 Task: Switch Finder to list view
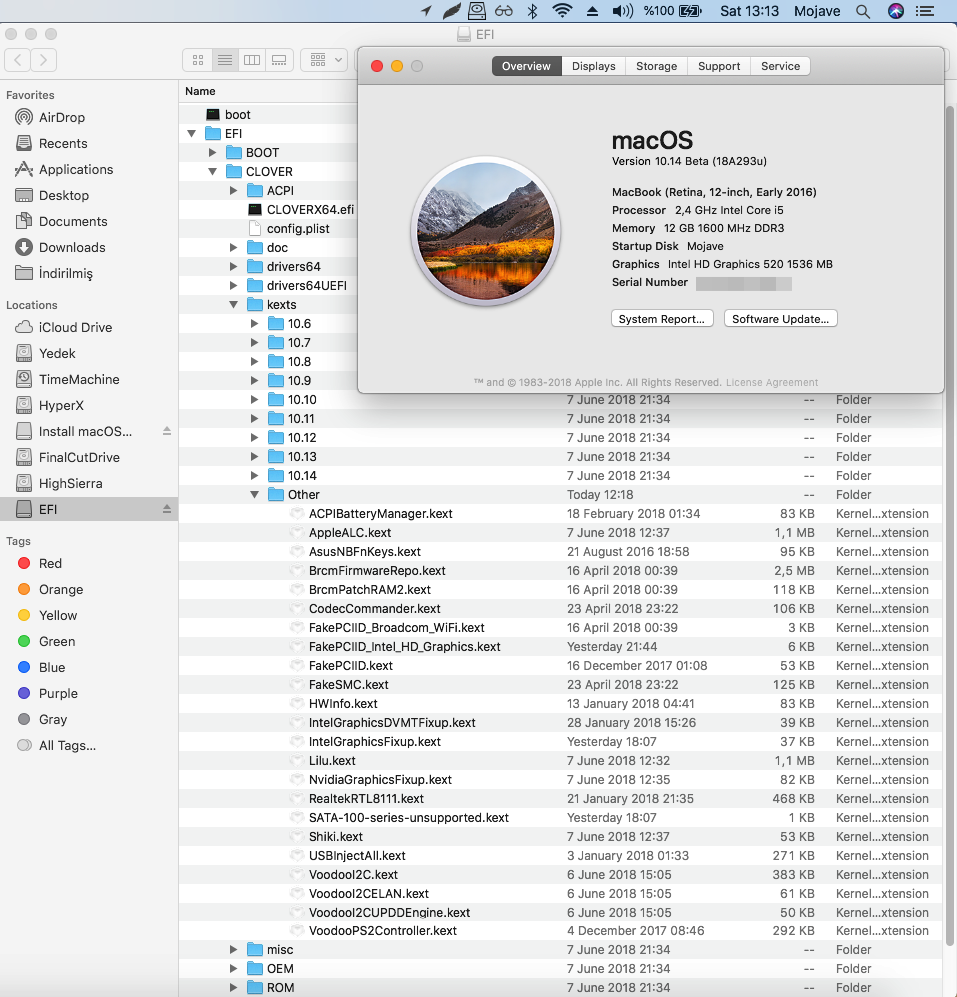point(224,60)
